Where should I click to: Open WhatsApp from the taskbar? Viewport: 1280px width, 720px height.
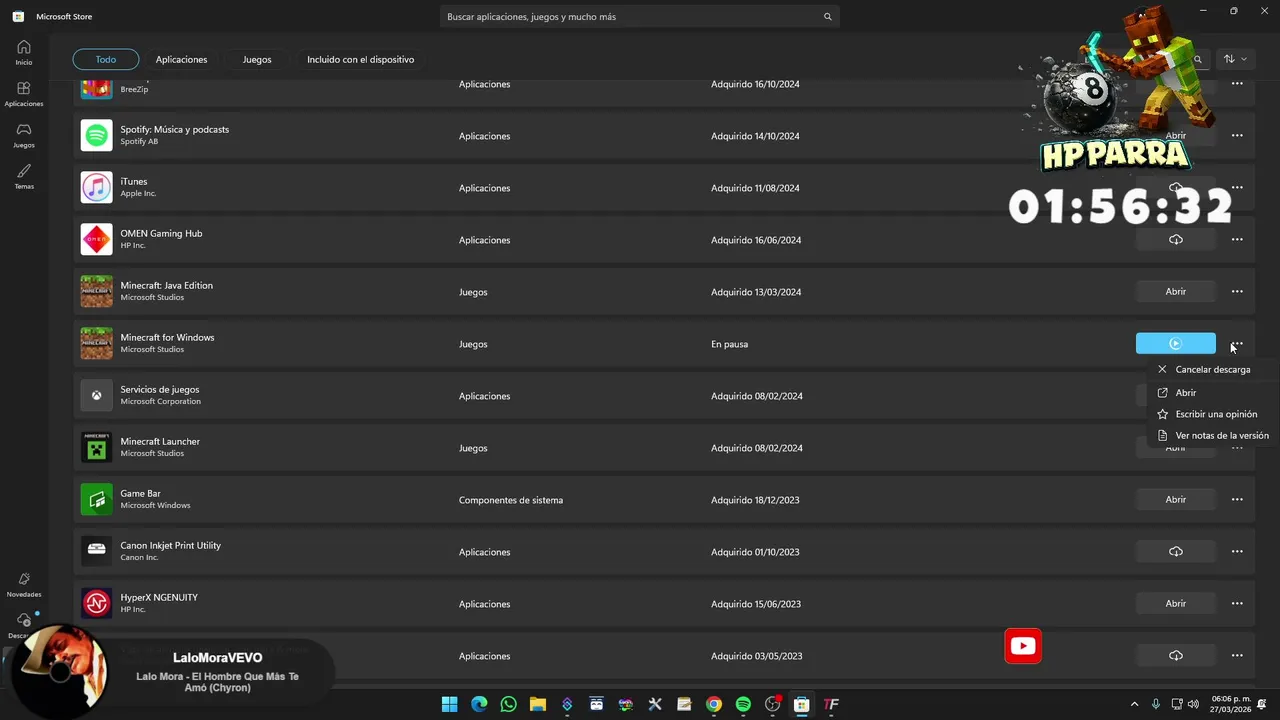508,704
